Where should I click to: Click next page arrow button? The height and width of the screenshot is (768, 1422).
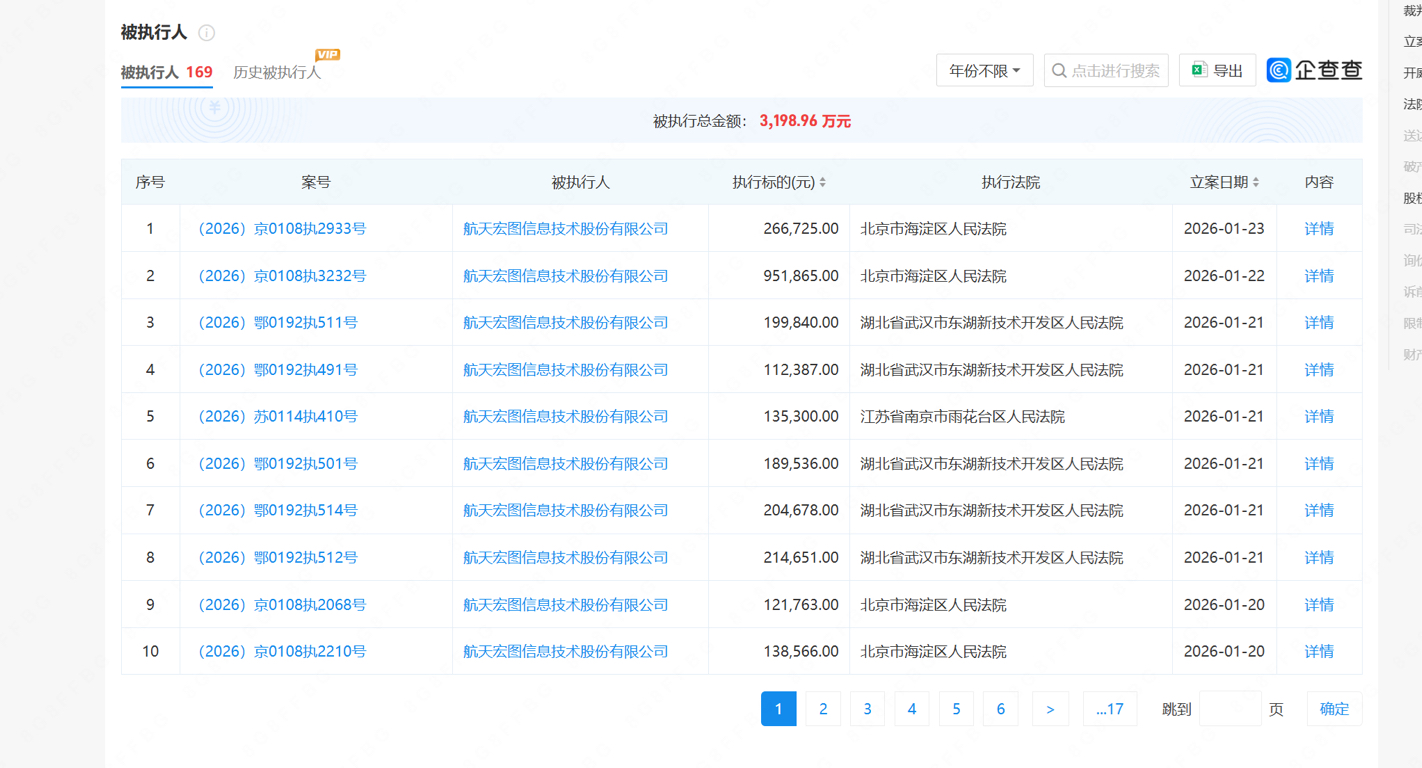pyautogui.click(x=1050, y=709)
